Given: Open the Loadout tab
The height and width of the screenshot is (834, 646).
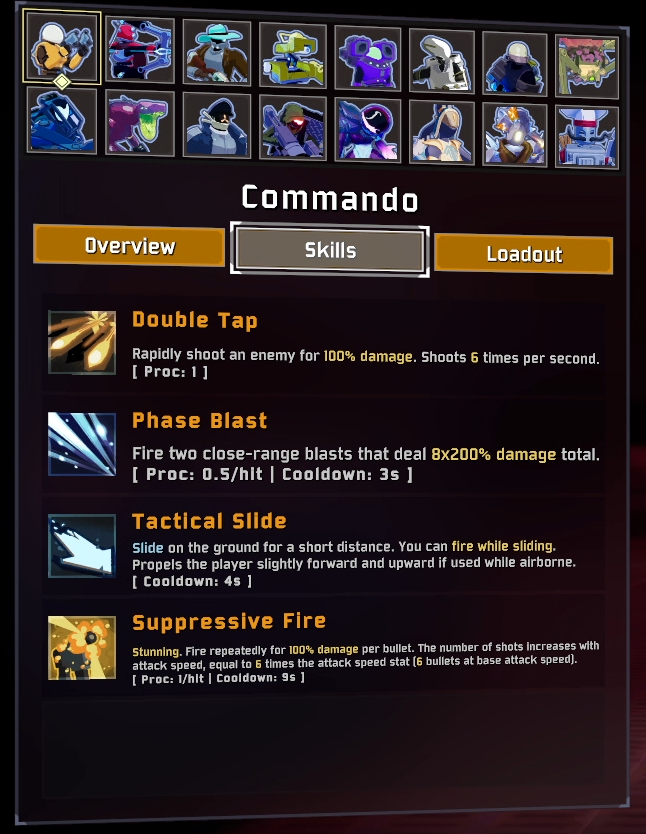Looking at the screenshot, I should [524, 254].
